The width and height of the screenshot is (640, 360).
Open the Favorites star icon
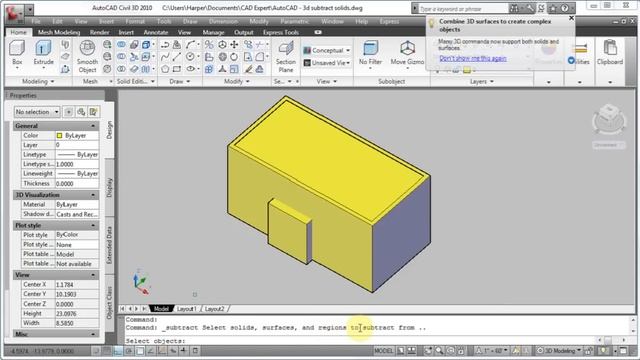553,8
